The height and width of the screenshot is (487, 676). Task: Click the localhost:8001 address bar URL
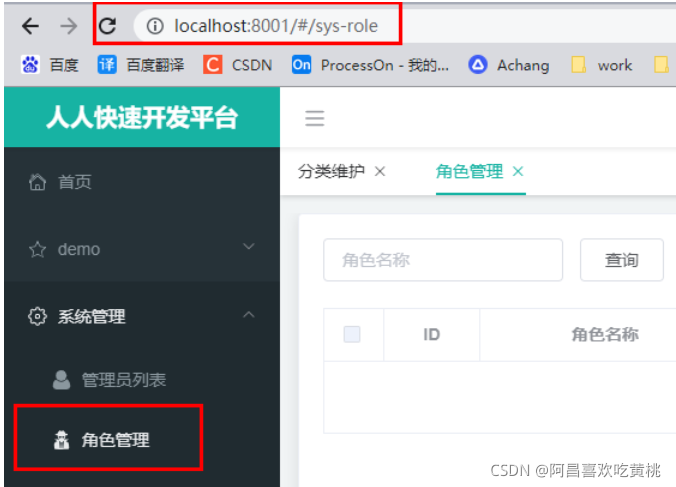276,26
